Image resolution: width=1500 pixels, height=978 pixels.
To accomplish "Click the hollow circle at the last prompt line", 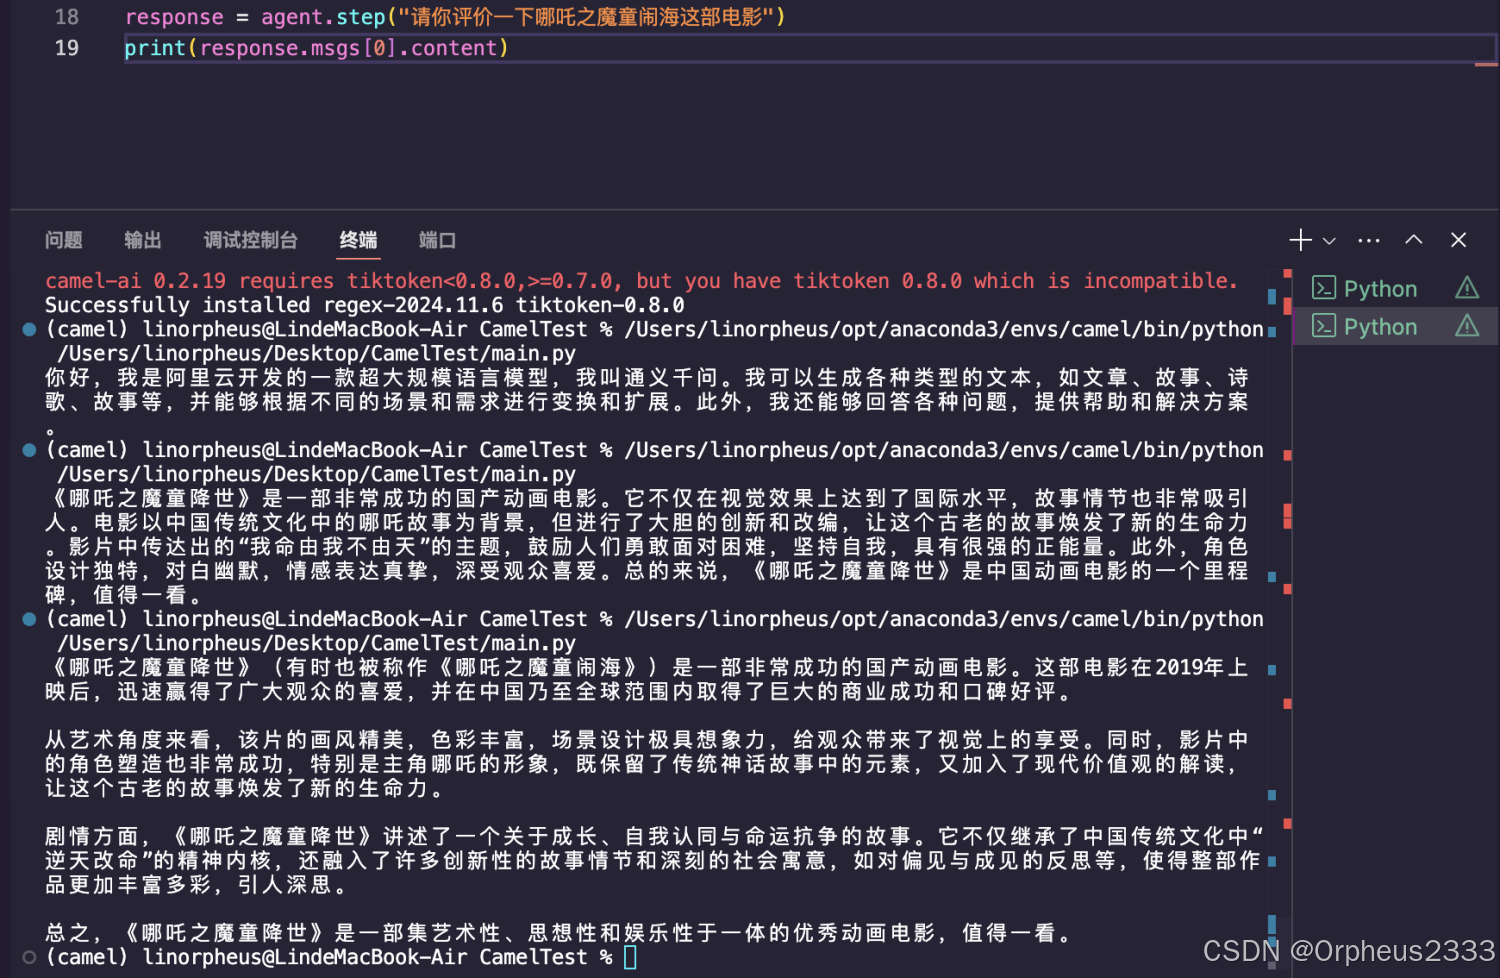I will pos(28,957).
